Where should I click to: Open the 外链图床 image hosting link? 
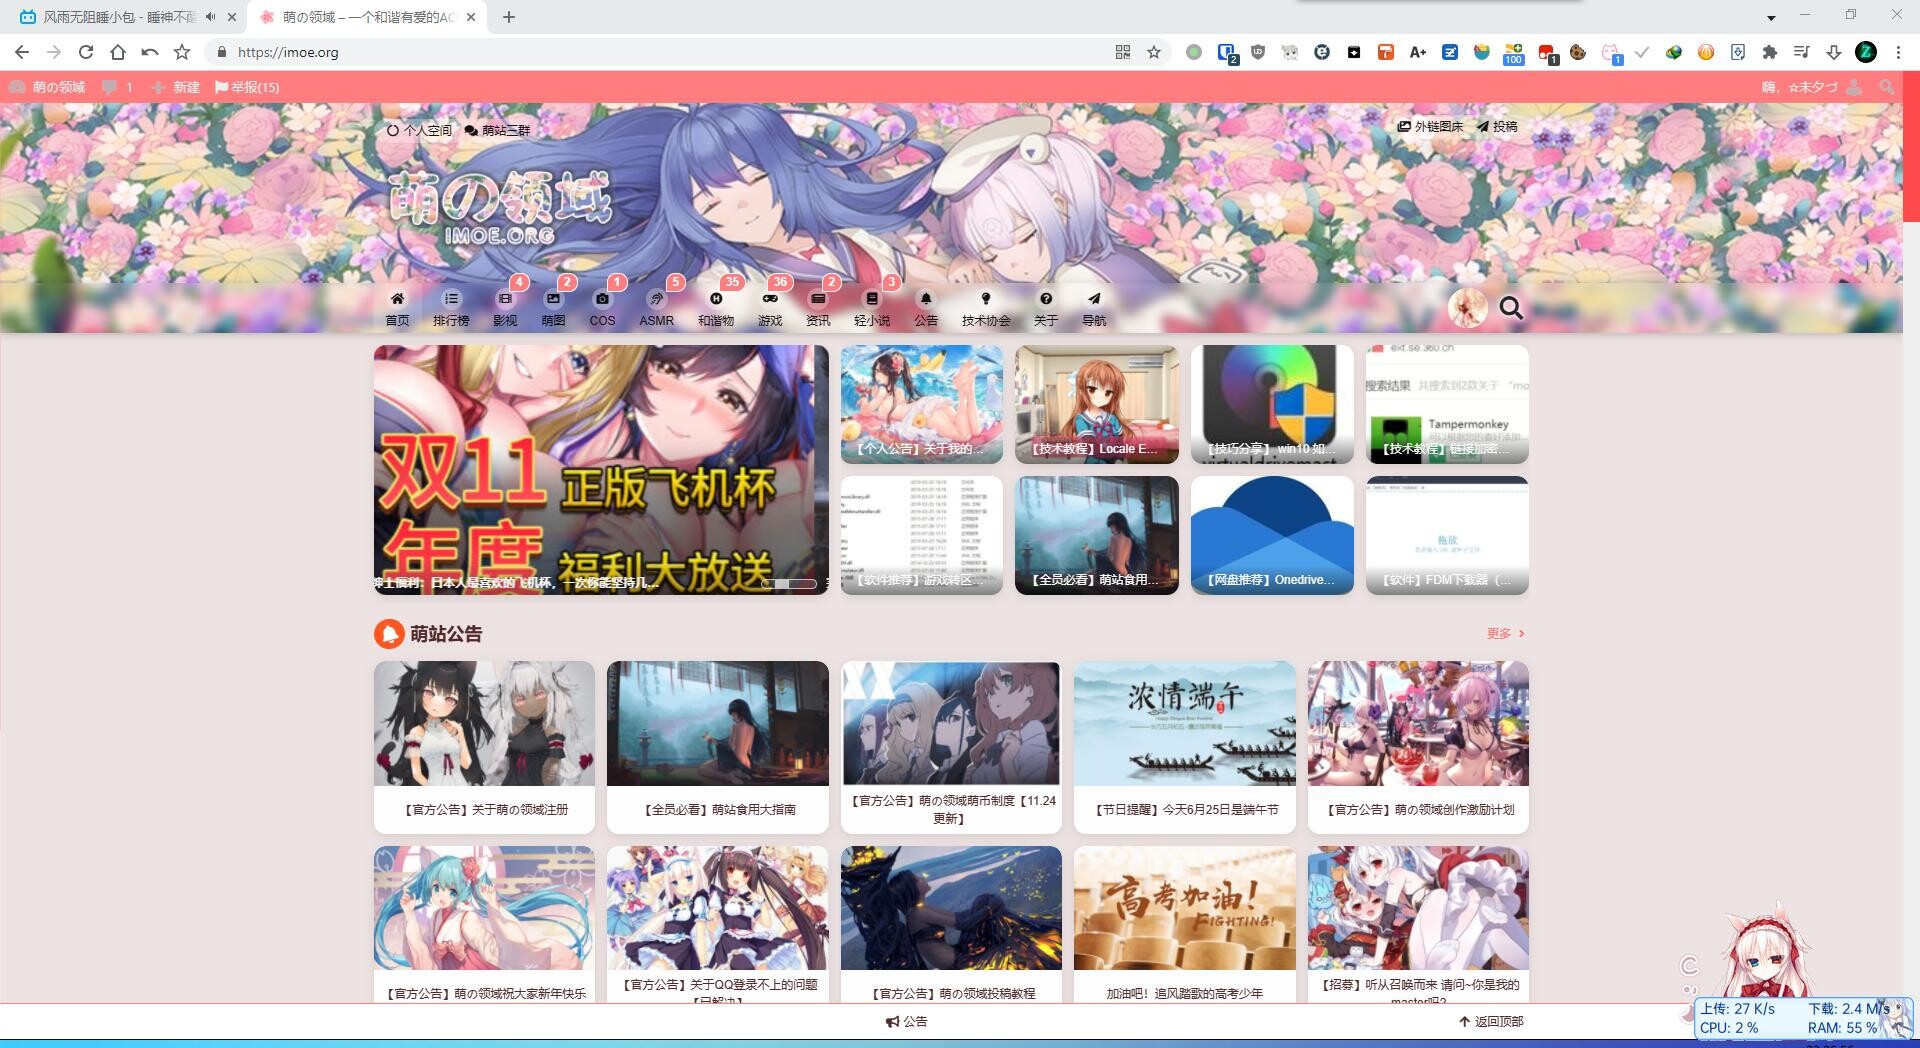pyautogui.click(x=1430, y=127)
